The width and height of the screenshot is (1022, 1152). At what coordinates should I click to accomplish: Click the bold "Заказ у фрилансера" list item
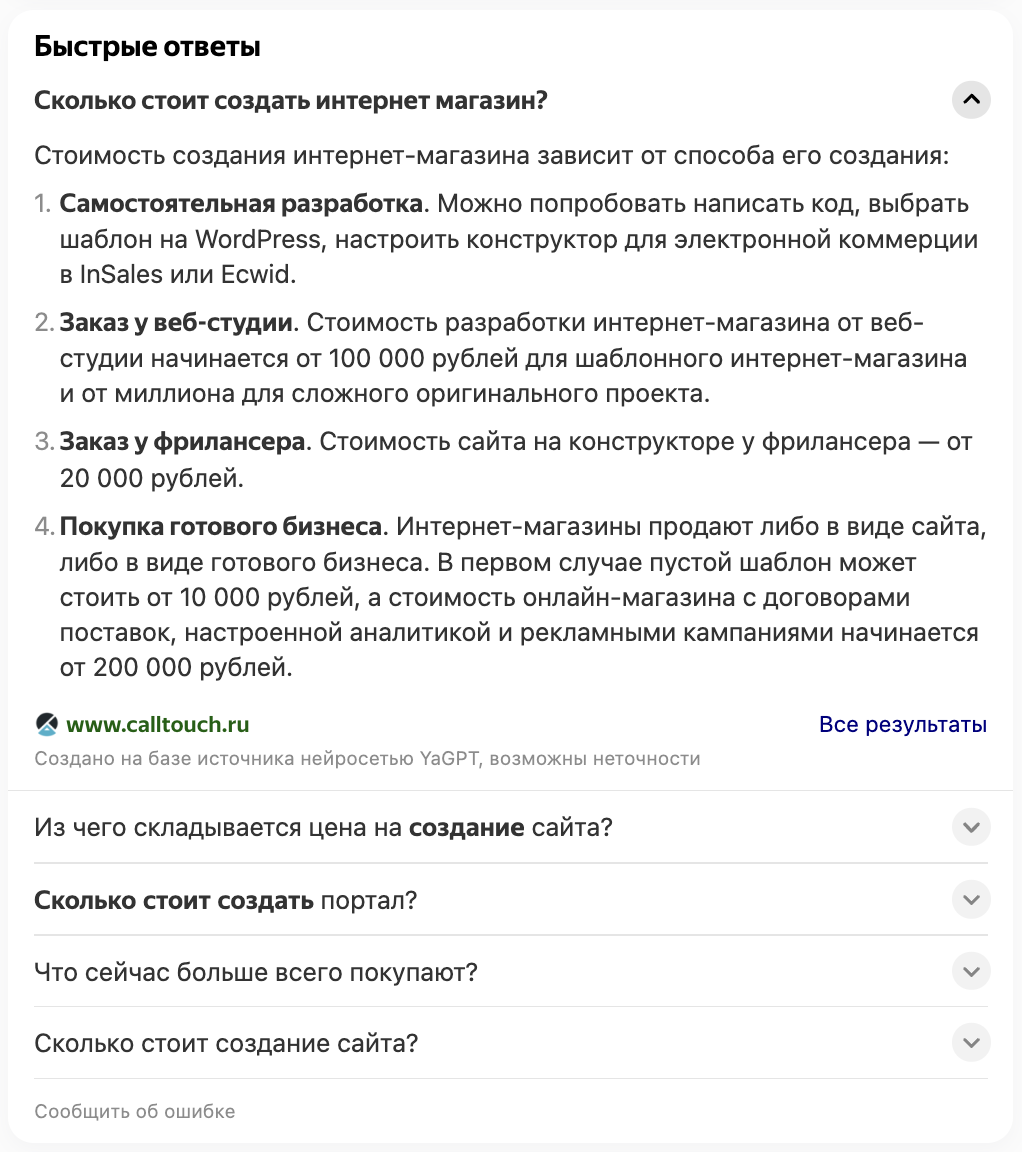tap(182, 442)
